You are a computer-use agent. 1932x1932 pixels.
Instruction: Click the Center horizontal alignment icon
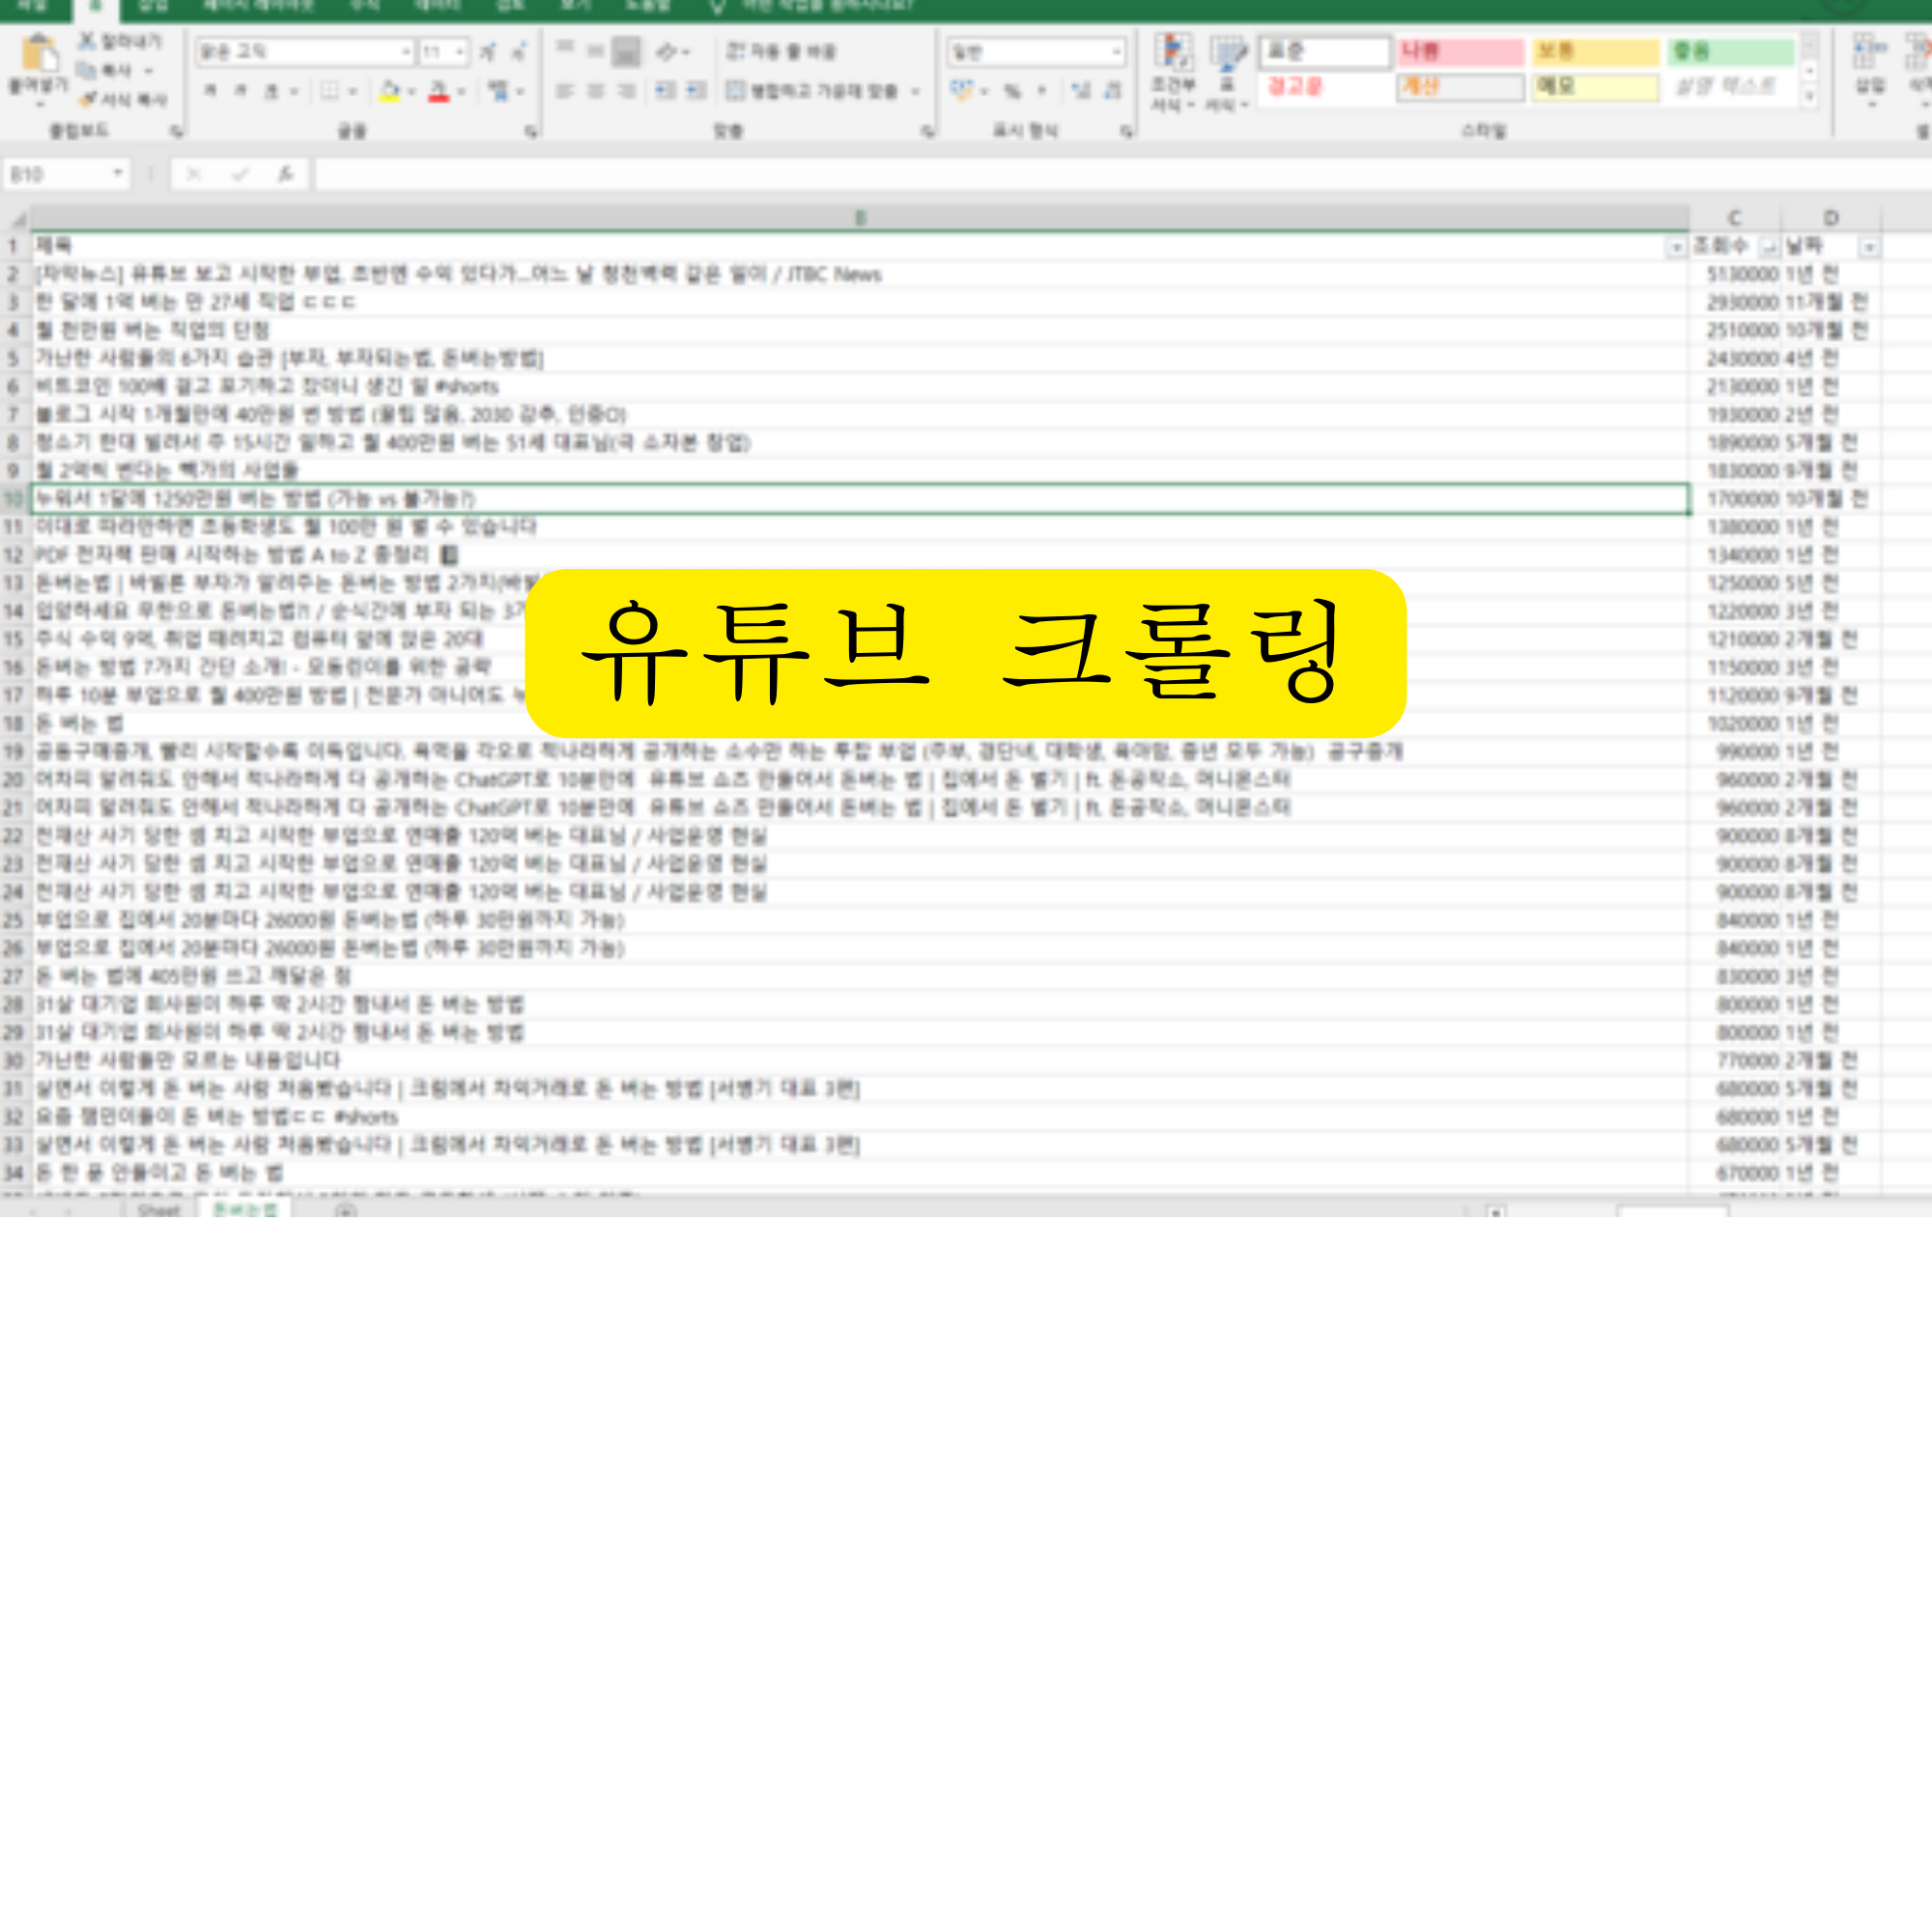(596, 91)
